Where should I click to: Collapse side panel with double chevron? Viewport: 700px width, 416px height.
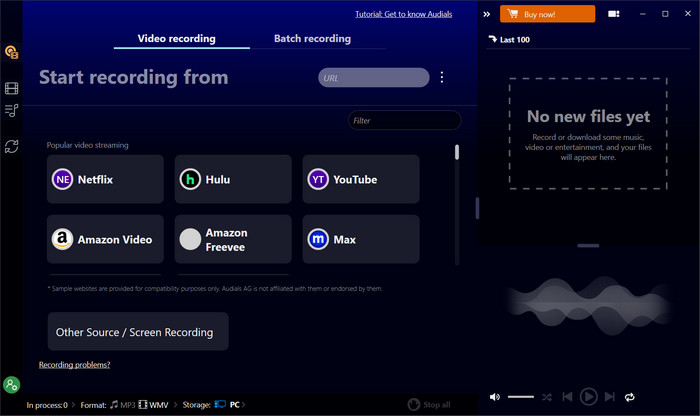(x=487, y=14)
